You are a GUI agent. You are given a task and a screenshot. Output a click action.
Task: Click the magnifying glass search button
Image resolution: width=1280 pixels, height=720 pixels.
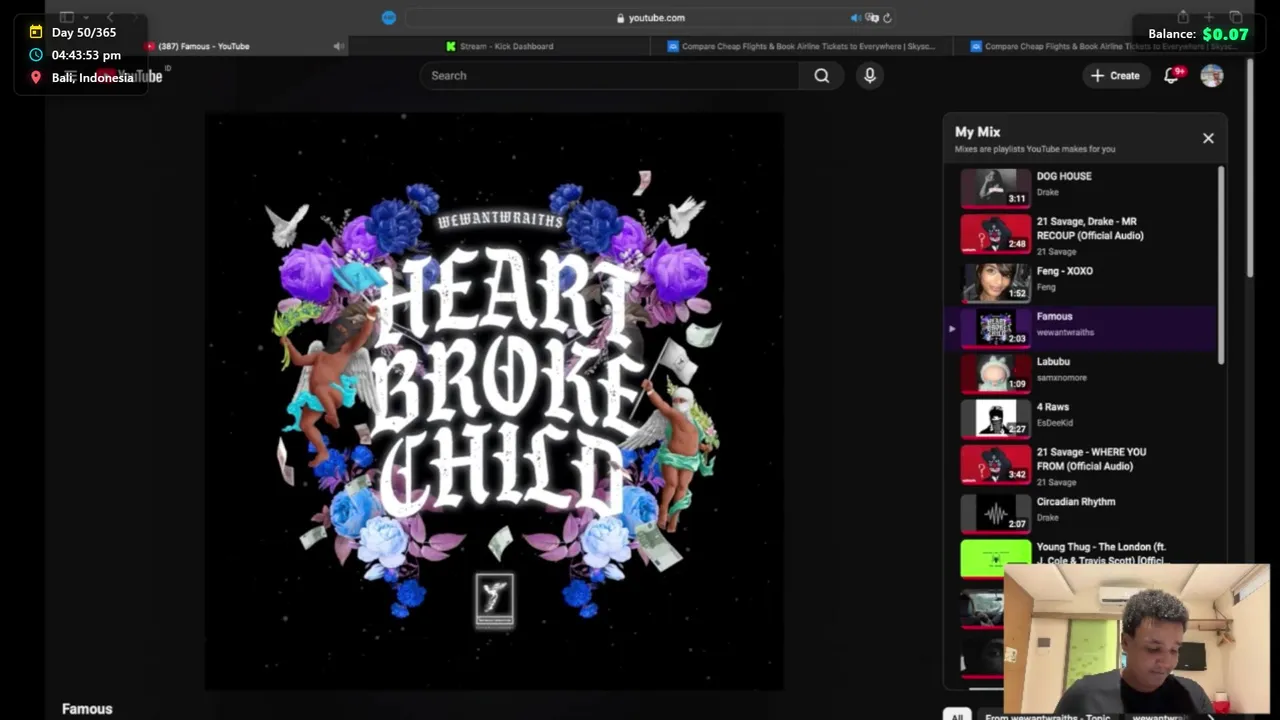822,75
